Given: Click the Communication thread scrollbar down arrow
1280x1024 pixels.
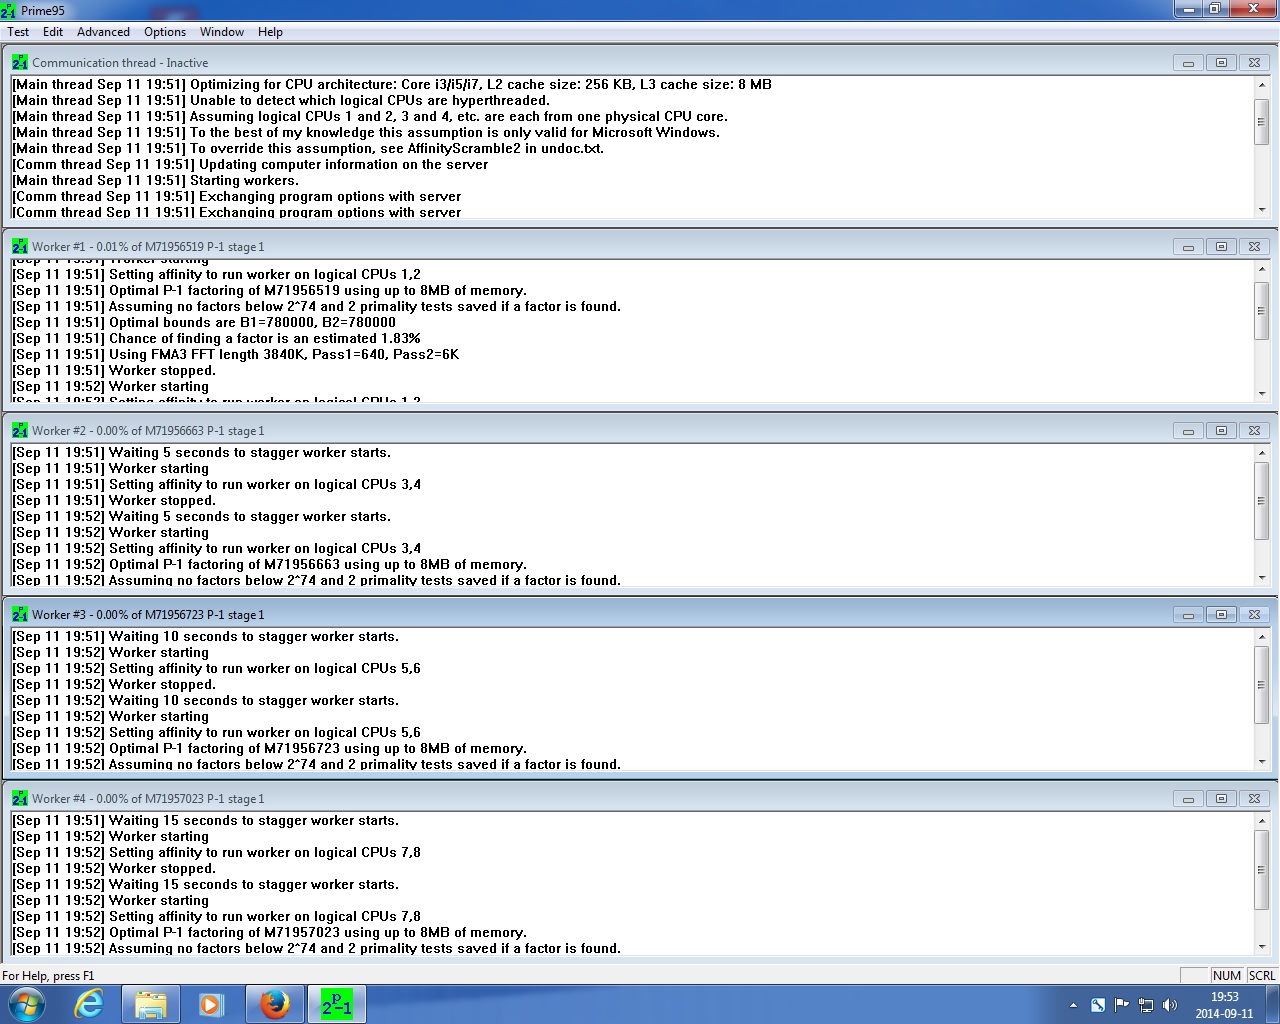Looking at the screenshot, I should (1262, 209).
